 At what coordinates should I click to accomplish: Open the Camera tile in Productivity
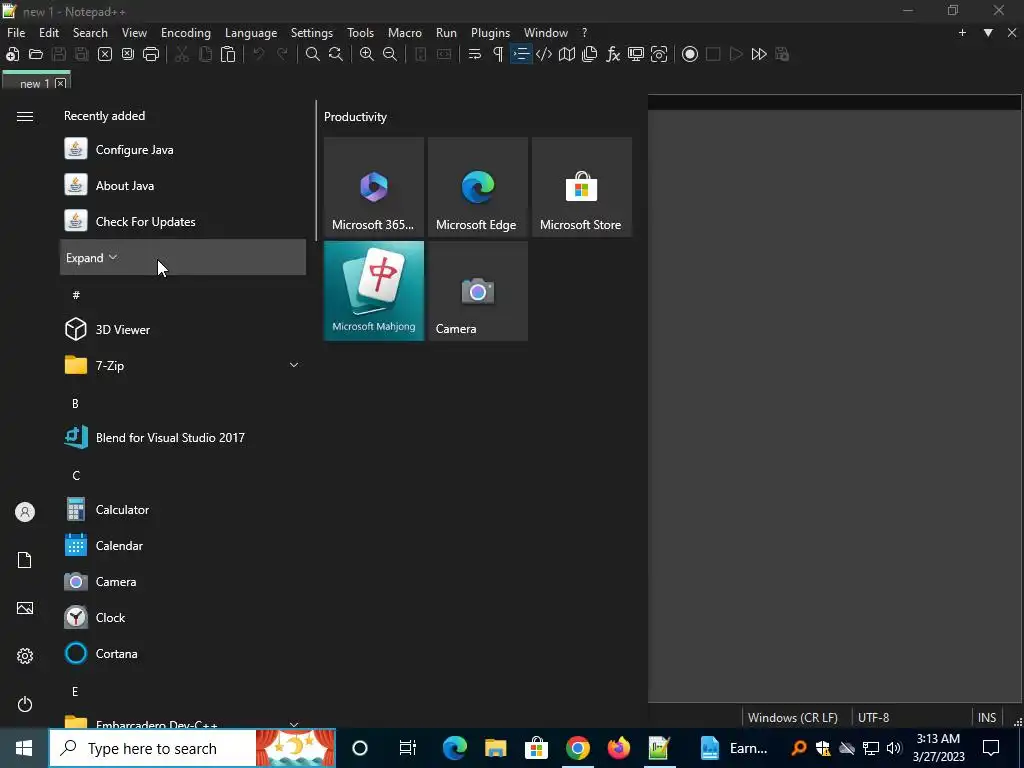(x=478, y=291)
